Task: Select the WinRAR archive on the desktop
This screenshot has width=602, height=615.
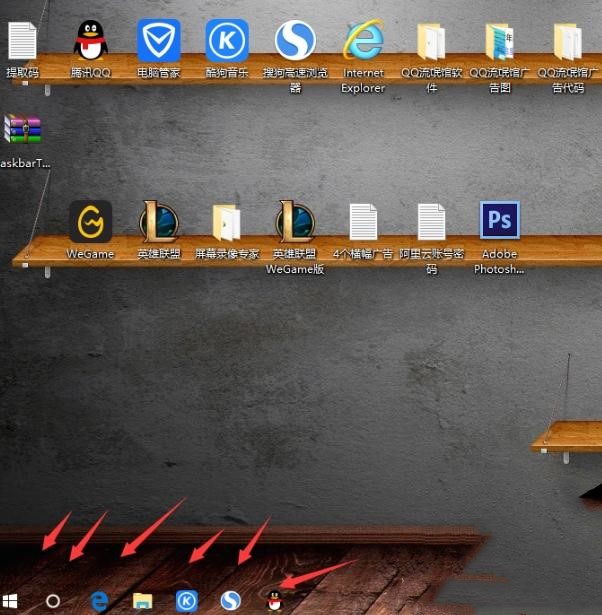Action: [x=22, y=131]
